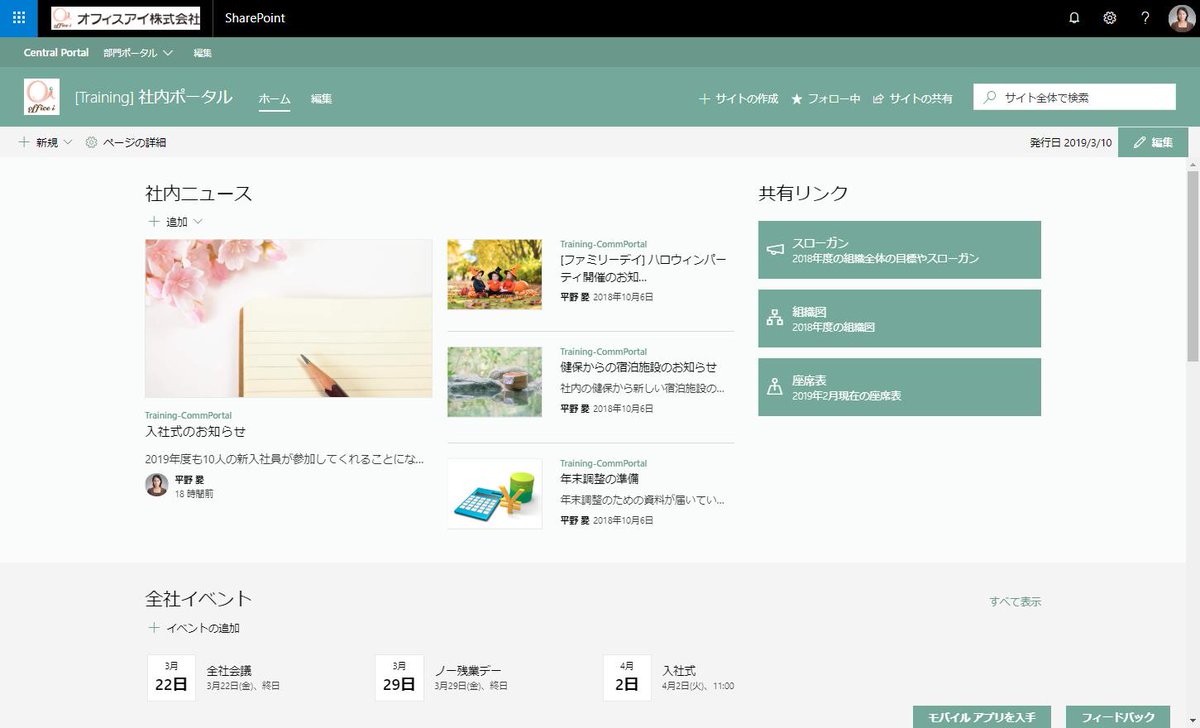The width and height of the screenshot is (1200, 728).
Task: Click the 編集 page edit button
Action: [1153, 143]
